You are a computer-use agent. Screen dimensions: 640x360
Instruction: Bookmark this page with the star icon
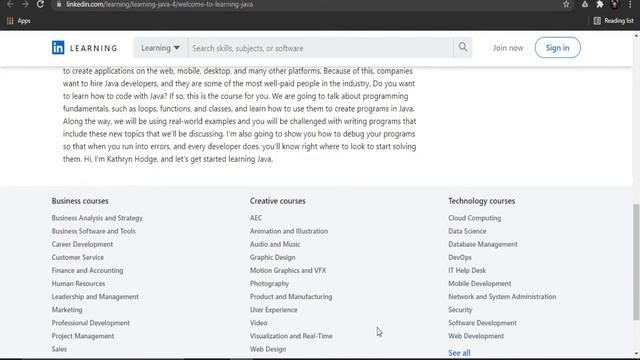(566, 4)
